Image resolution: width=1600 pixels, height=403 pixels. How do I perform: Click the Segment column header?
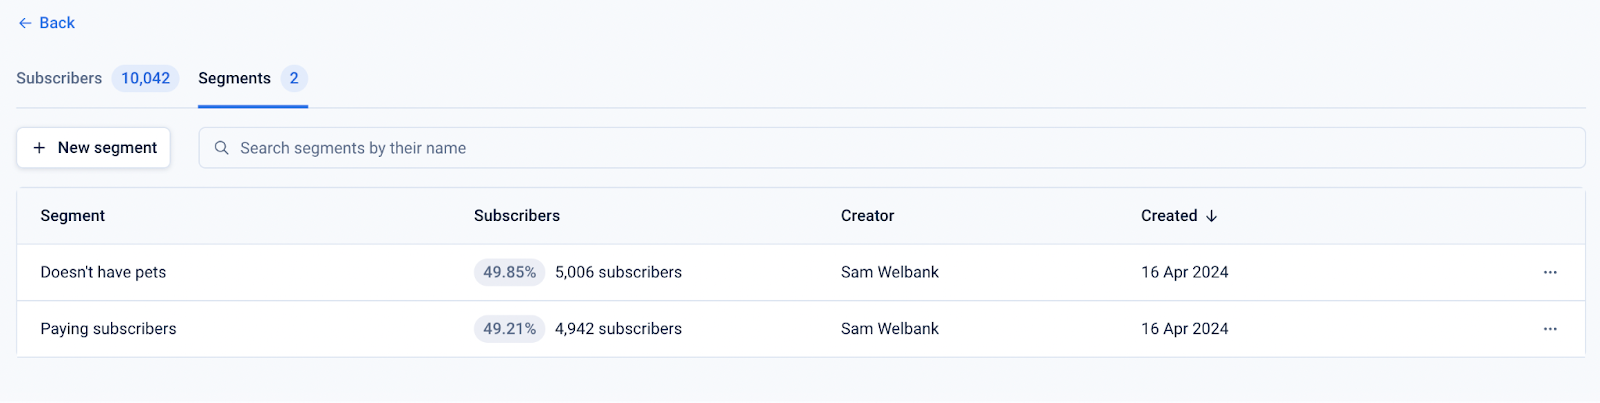(x=73, y=216)
